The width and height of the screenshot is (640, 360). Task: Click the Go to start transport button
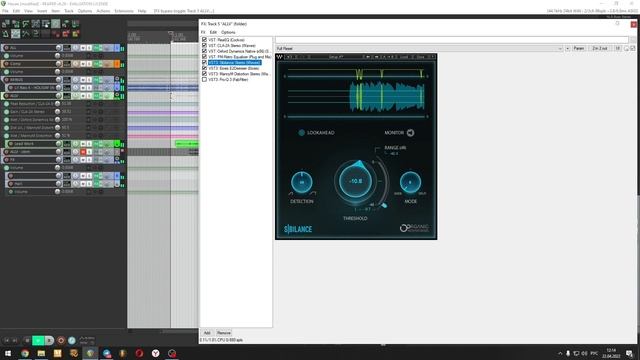(x=7, y=340)
